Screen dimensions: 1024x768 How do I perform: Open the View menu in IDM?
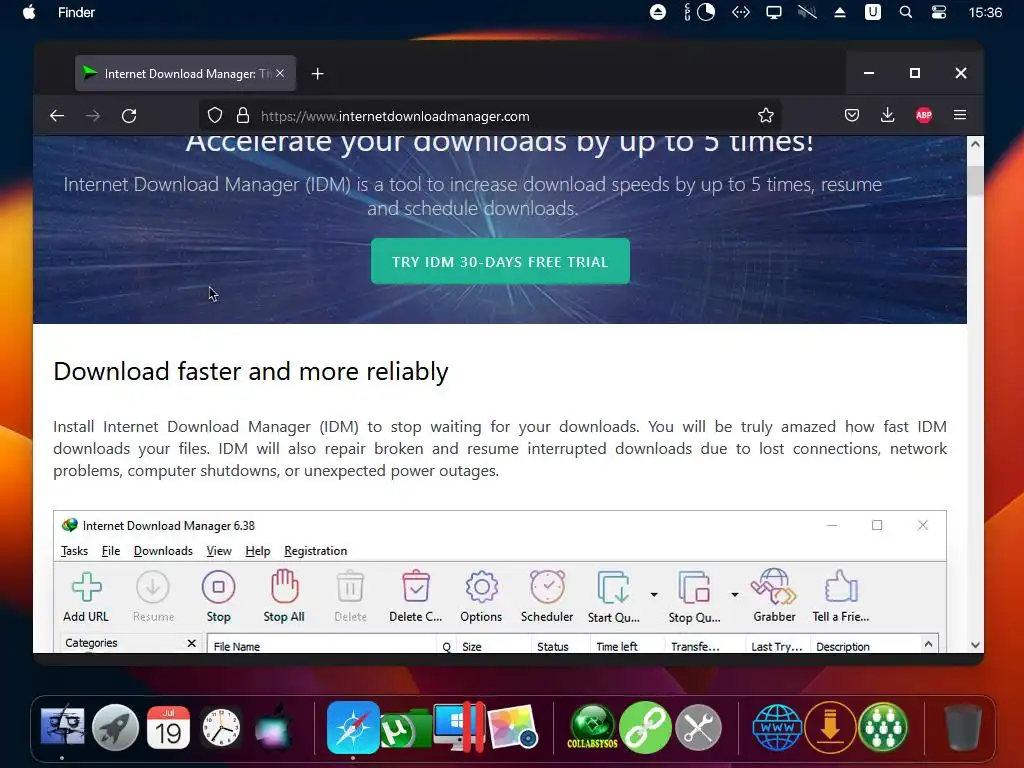219,551
